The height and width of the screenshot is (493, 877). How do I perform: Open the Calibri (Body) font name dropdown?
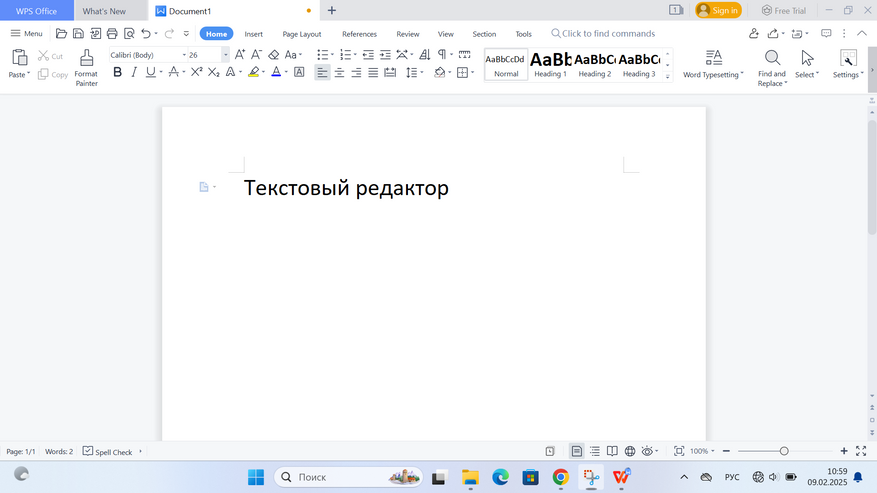tap(148, 55)
